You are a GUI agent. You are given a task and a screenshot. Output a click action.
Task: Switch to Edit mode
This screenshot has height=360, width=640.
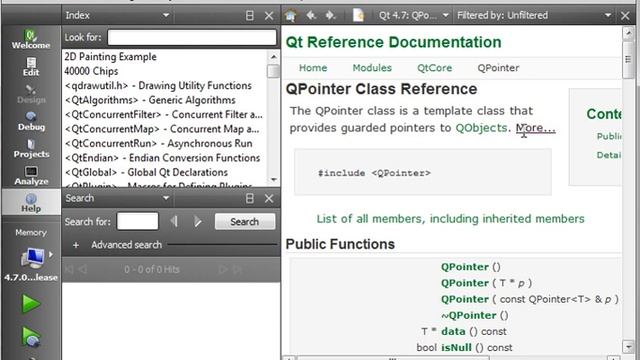[x=31, y=67]
